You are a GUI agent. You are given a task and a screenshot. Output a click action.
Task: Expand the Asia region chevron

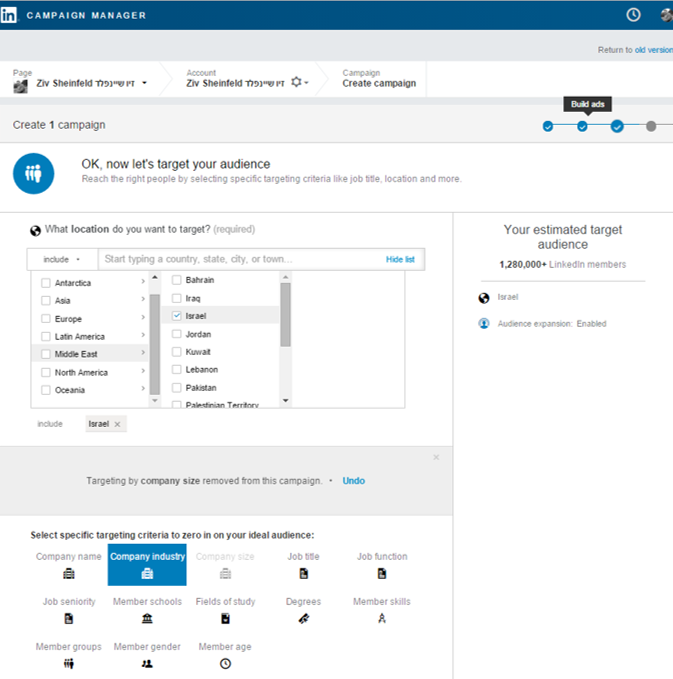[x=143, y=299]
